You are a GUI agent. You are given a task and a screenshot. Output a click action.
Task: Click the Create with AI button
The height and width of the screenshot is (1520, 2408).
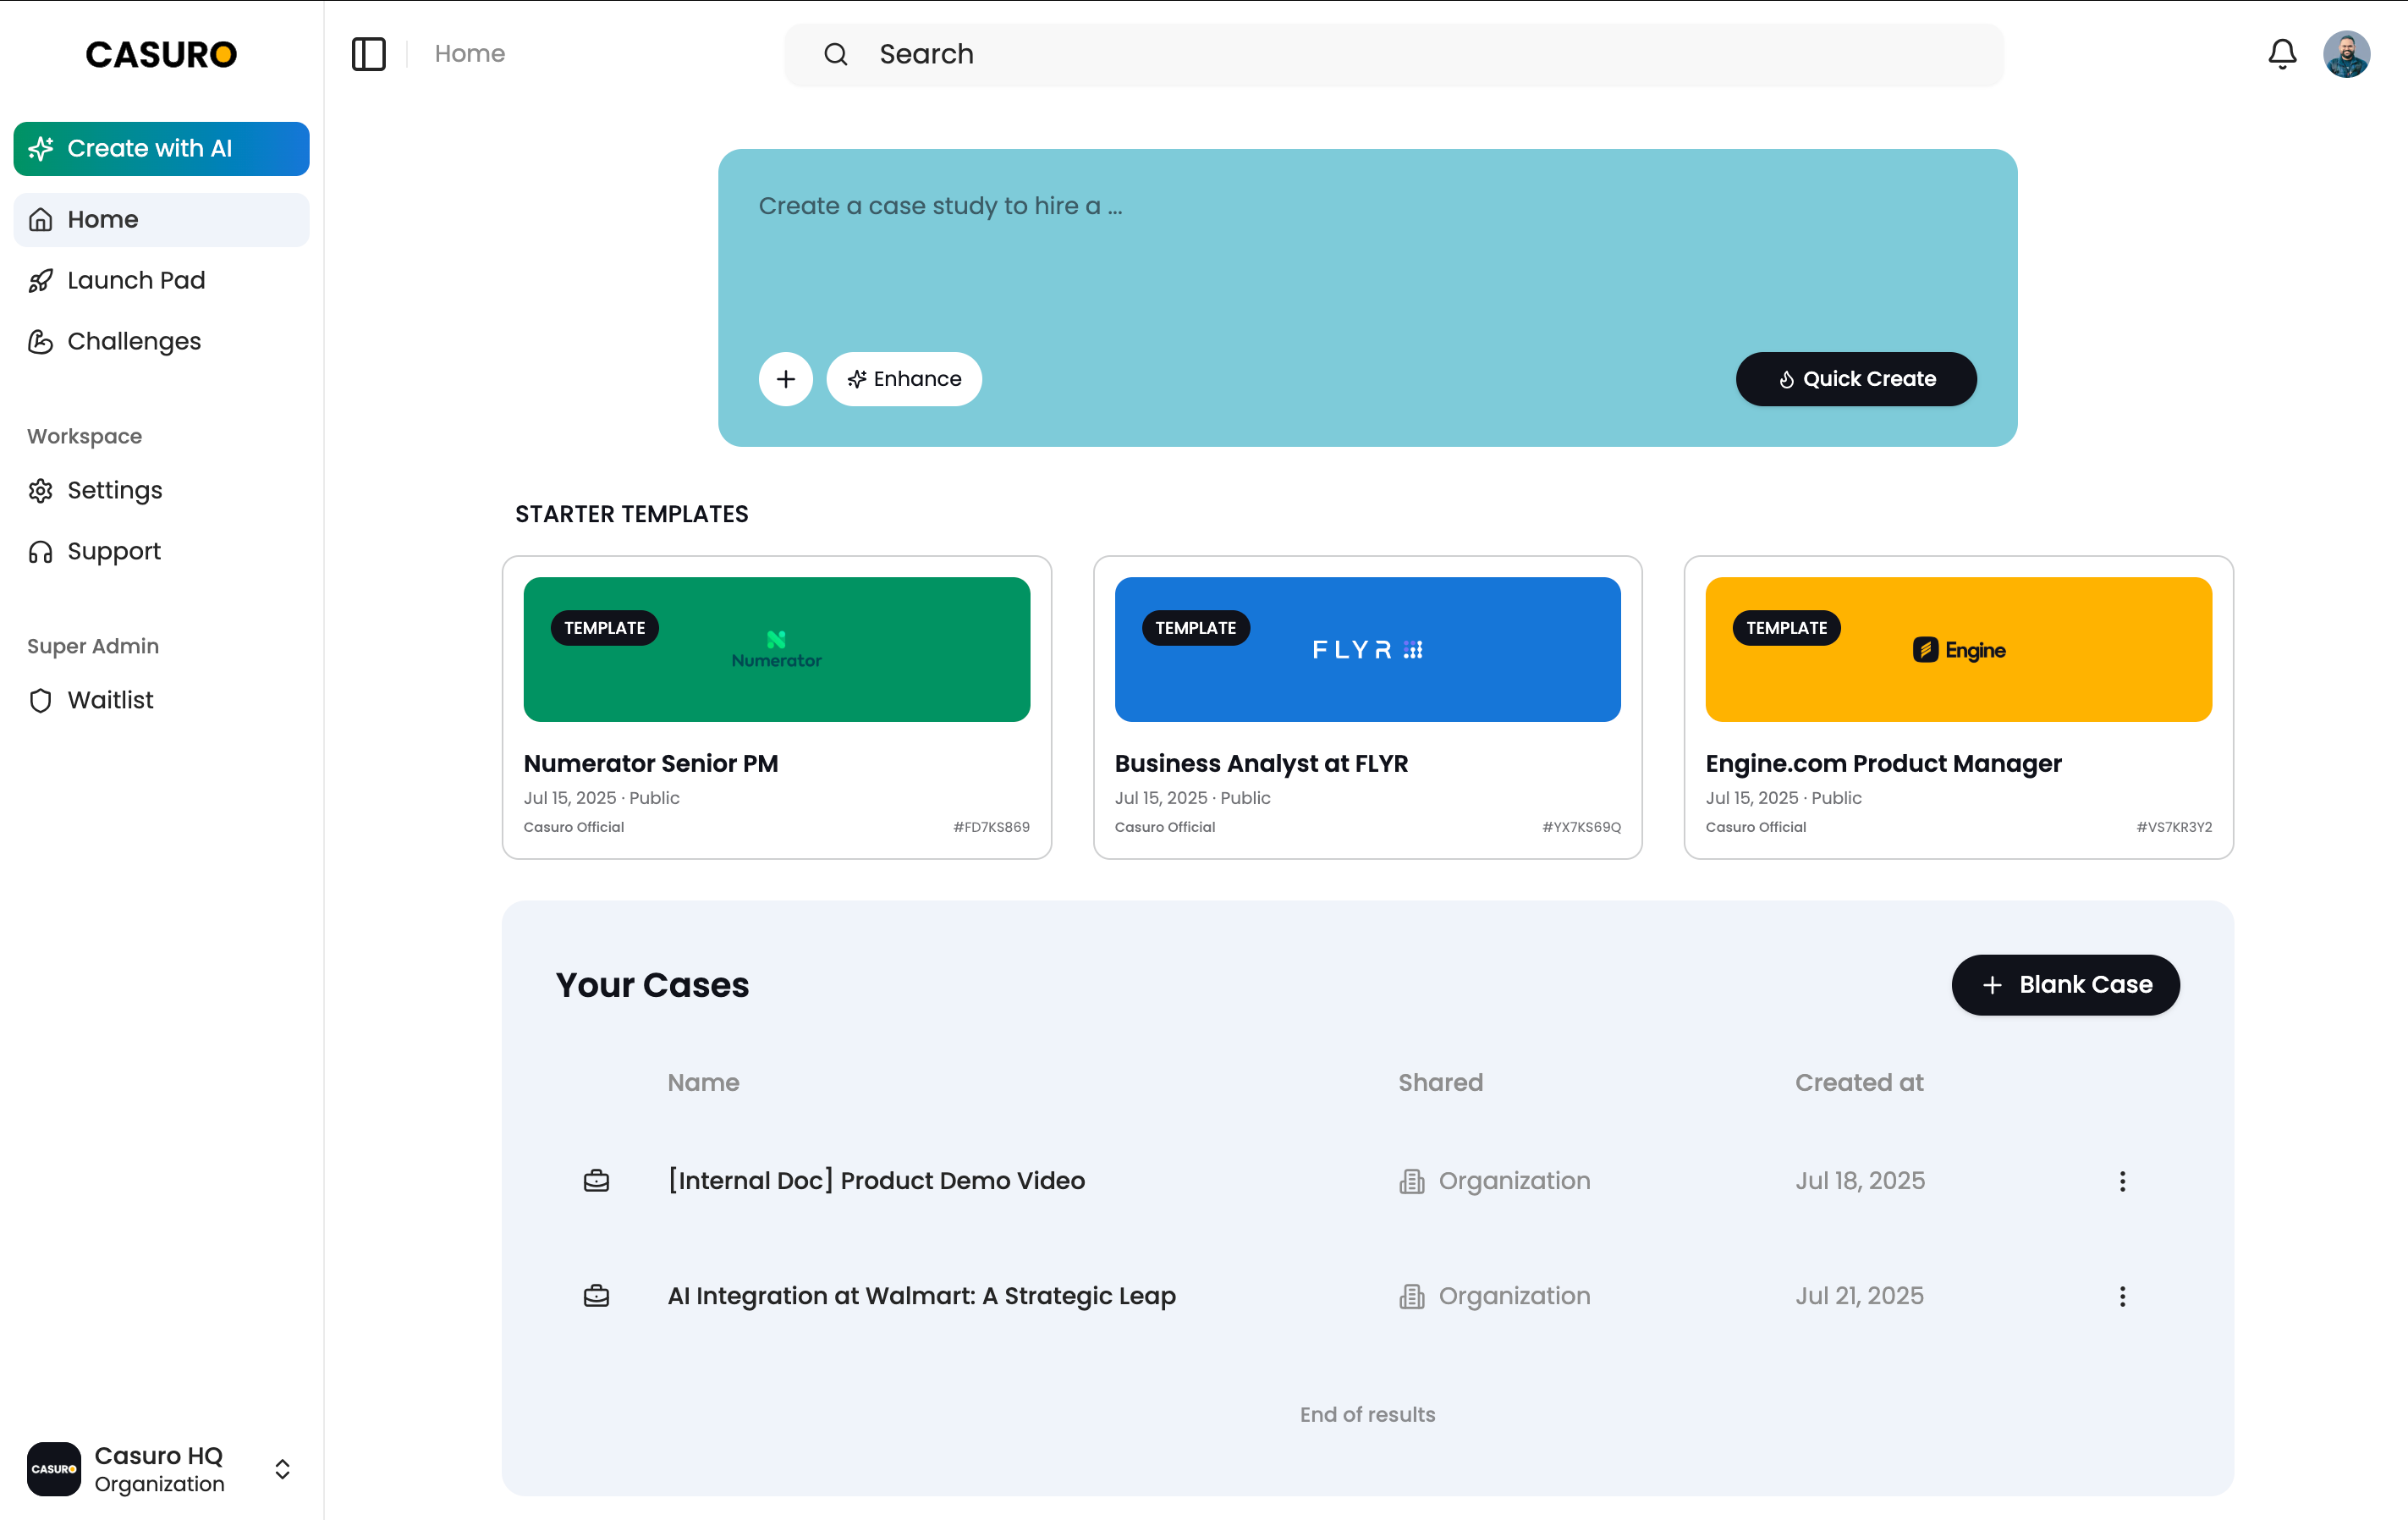click(x=161, y=149)
